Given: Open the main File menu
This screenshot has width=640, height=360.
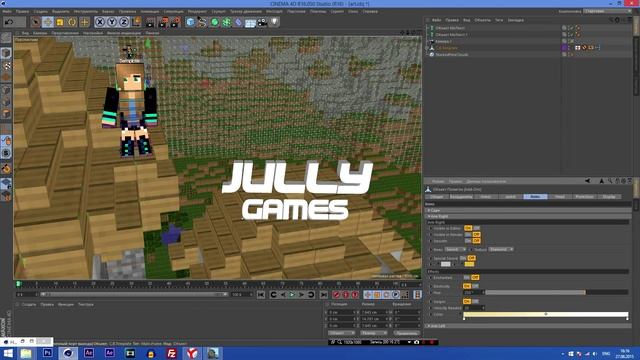Looking at the screenshot, I should 7,11.
